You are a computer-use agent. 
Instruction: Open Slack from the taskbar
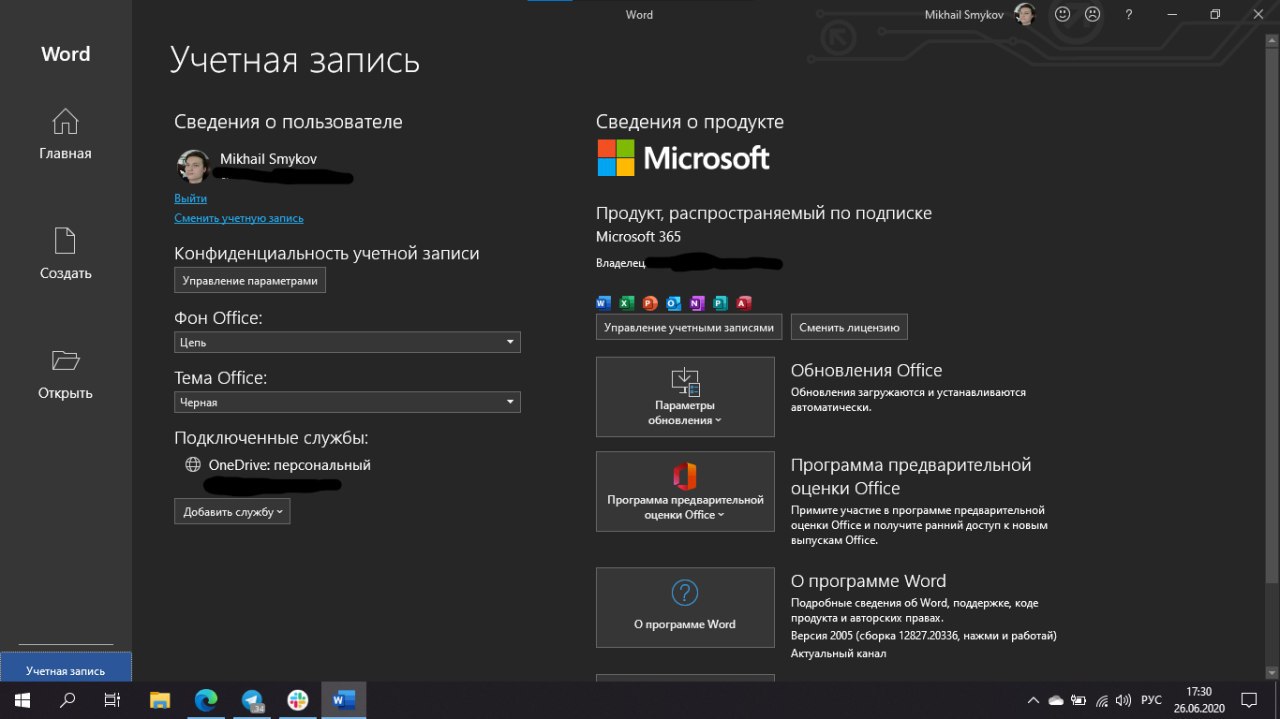pos(298,700)
